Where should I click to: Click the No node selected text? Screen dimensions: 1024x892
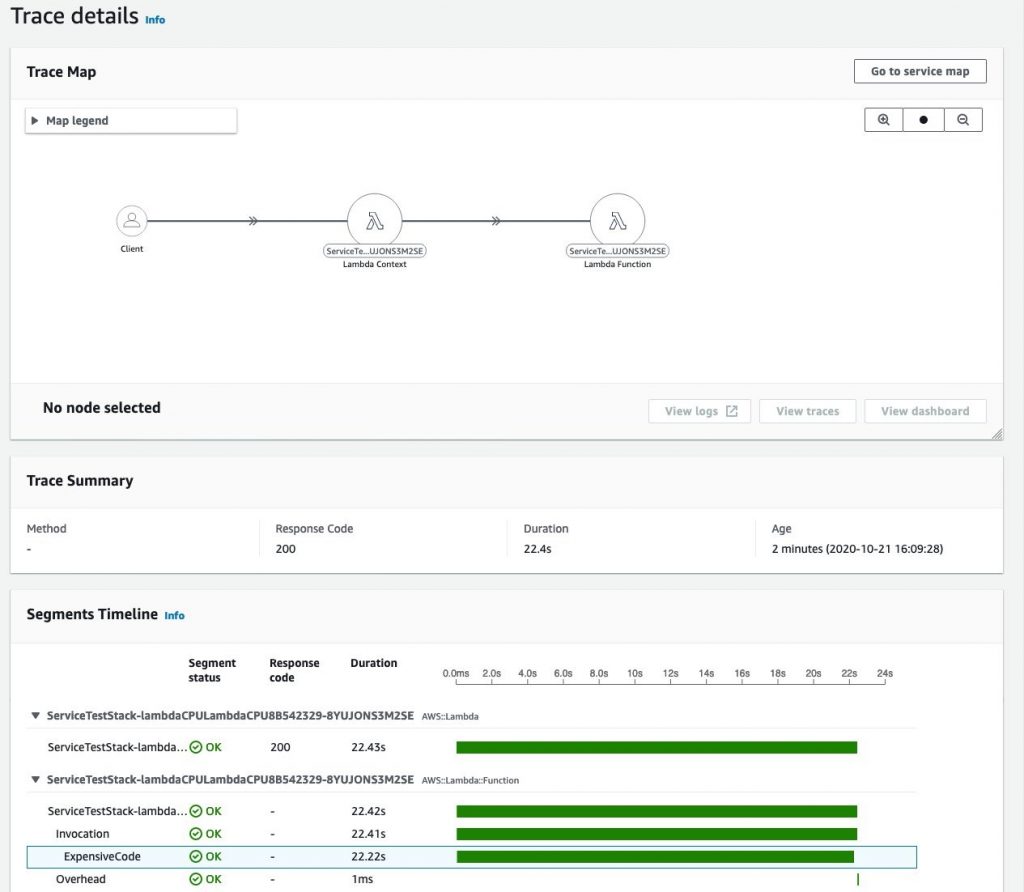(101, 407)
